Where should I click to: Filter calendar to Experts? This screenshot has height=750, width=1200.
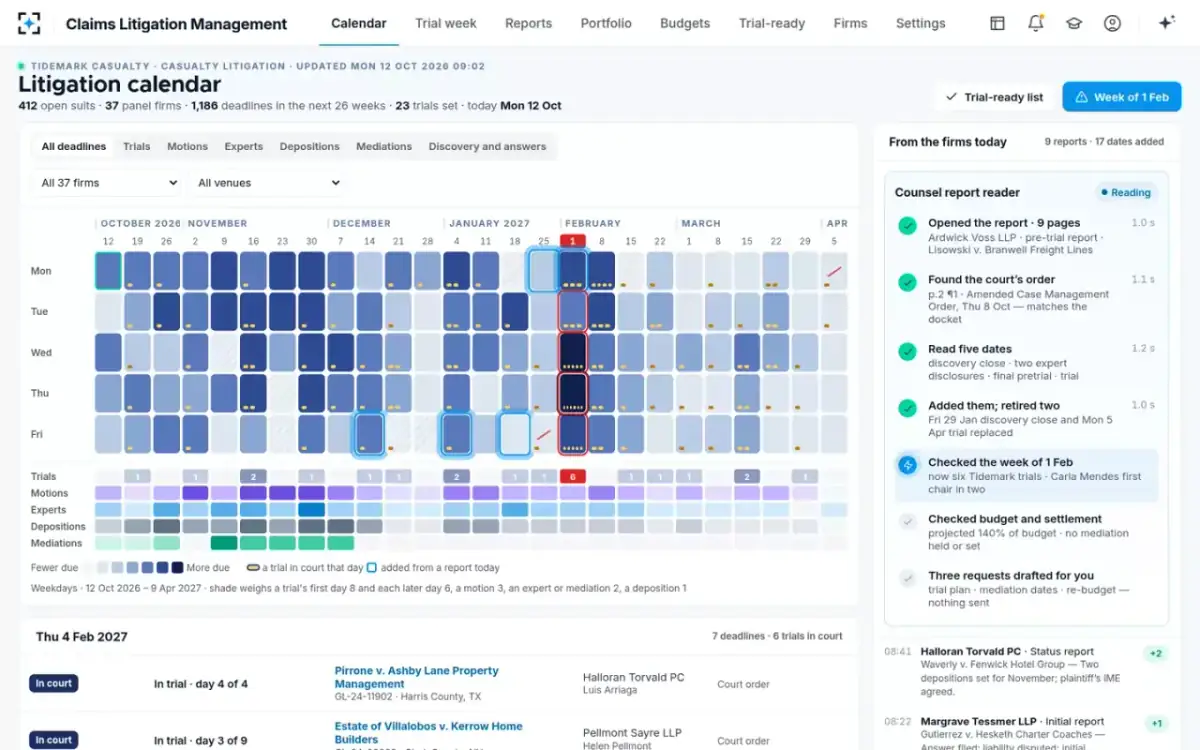tap(244, 146)
